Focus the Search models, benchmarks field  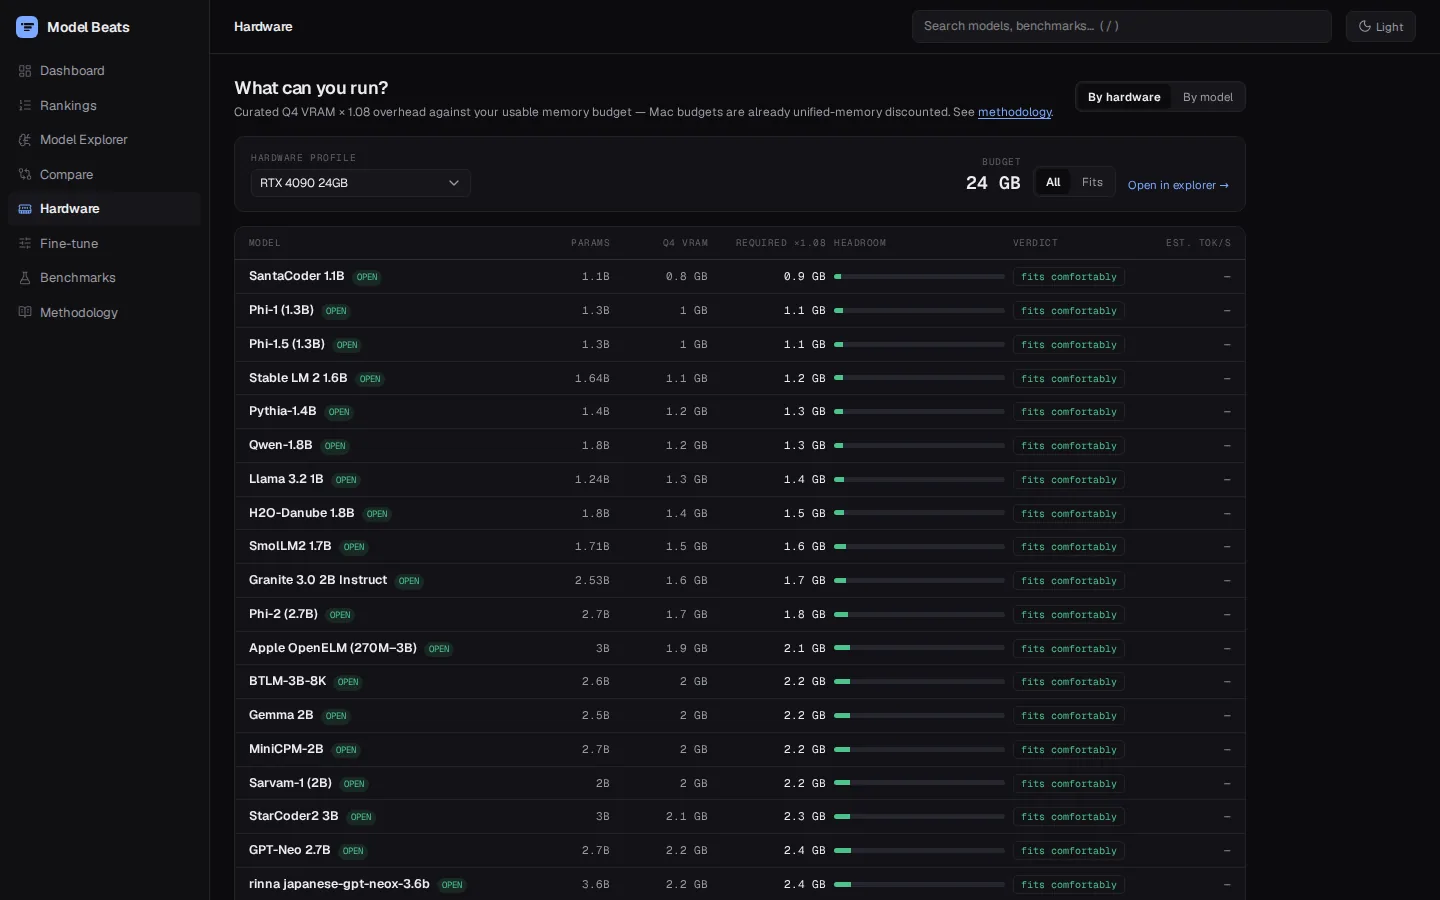tap(1121, 26)
